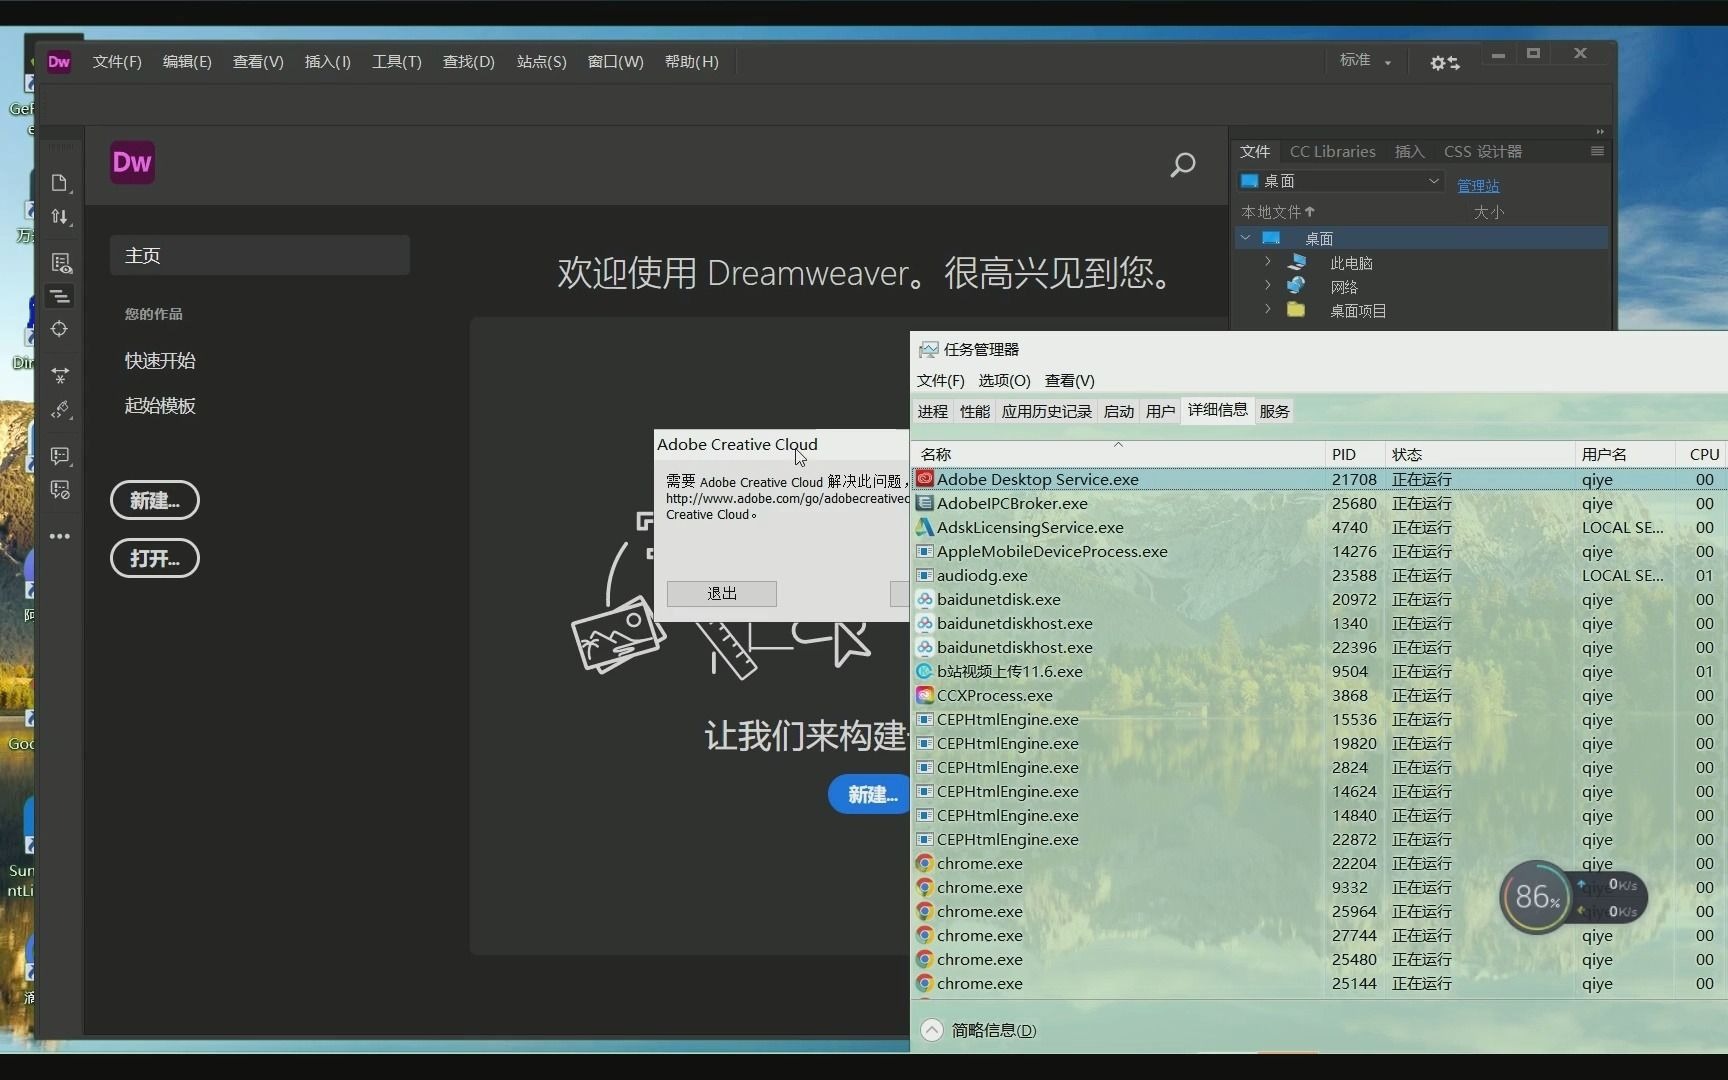Viewport: 1728px width, 1080px height.
Task: Click the expand all code icon
Action: 60,375
